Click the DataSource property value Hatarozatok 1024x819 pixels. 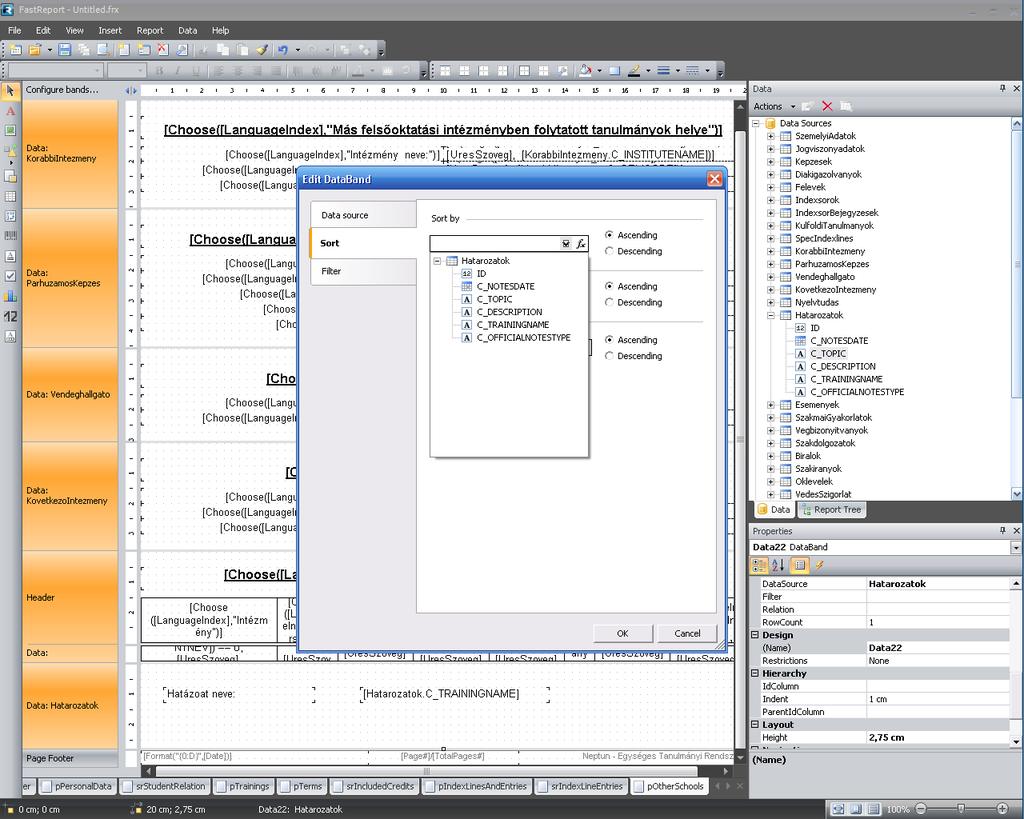[938, 584]
